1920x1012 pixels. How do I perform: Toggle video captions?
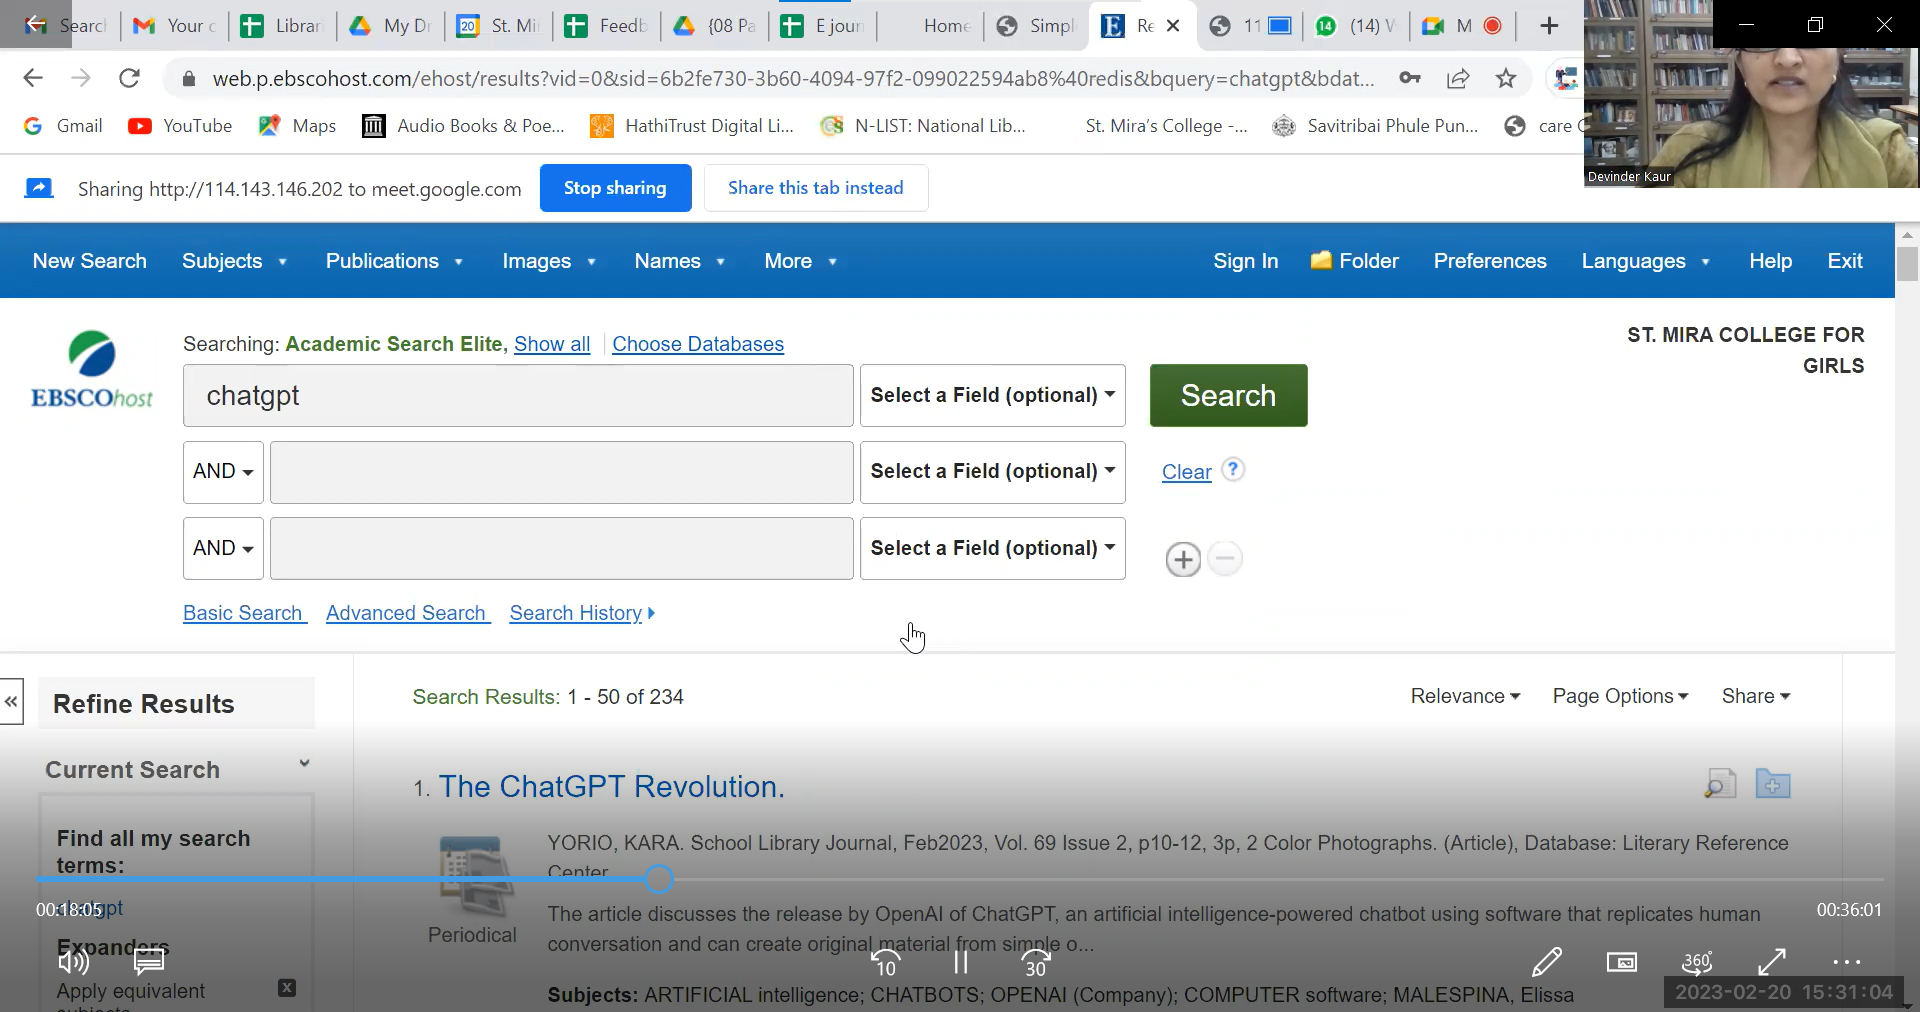(x=149, y=962)
